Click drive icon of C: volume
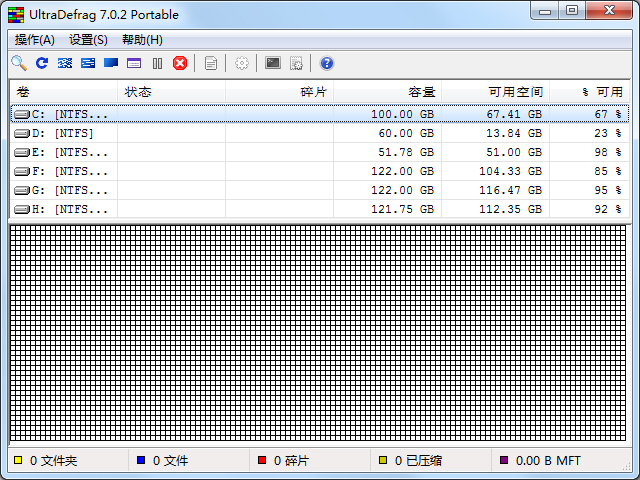Screen dimensions: 640x480 22,114
